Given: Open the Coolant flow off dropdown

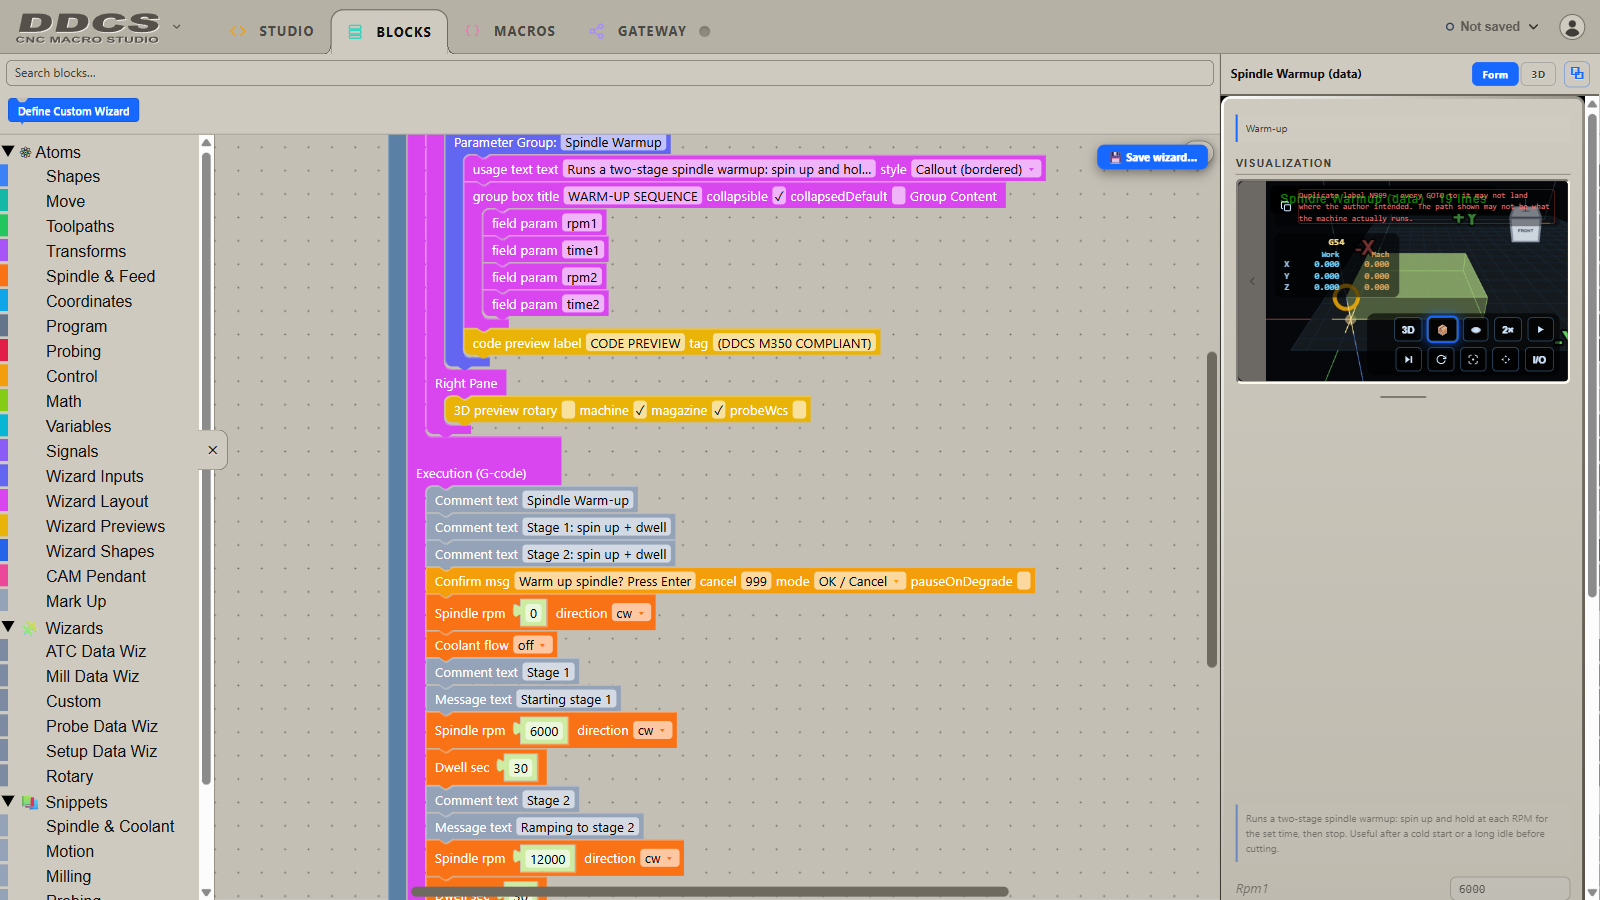Looking at the screenshot, I should click(532, 645).
